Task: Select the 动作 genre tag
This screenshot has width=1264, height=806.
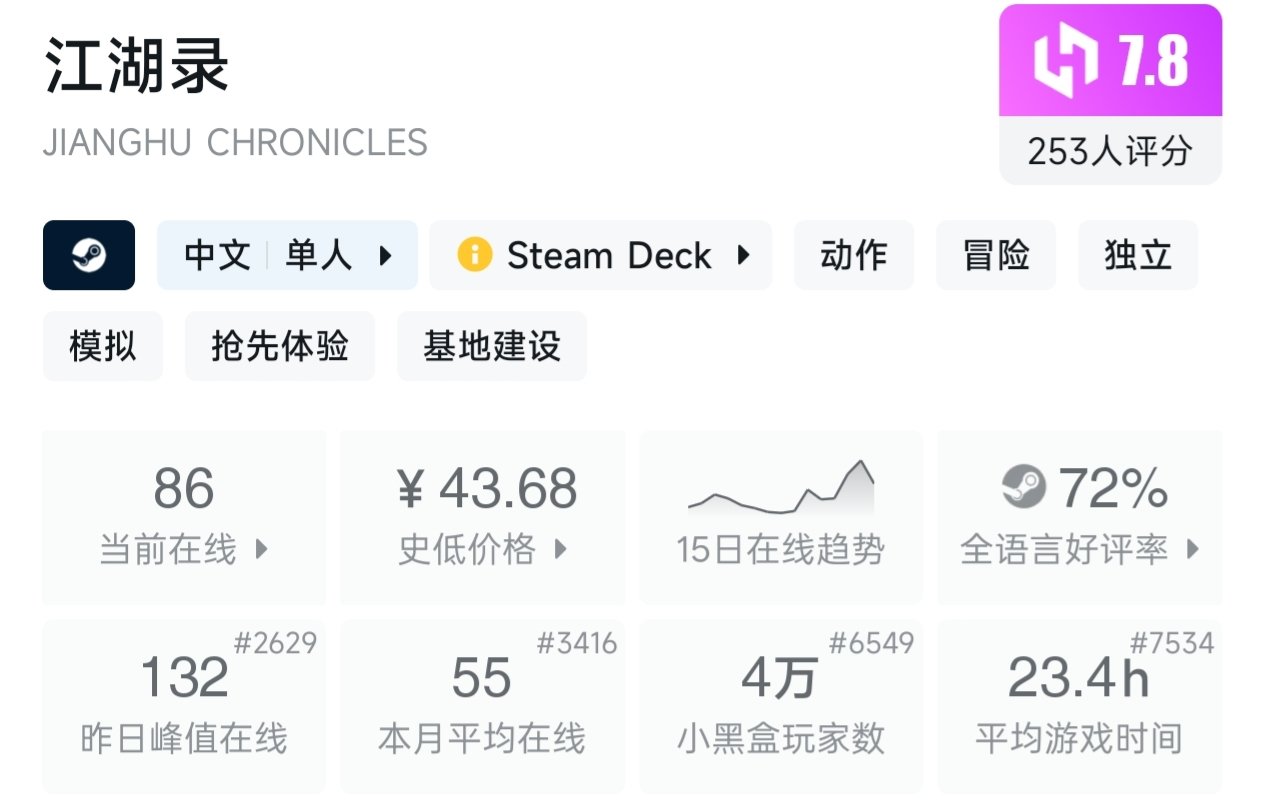Action: tap(853, 256)
